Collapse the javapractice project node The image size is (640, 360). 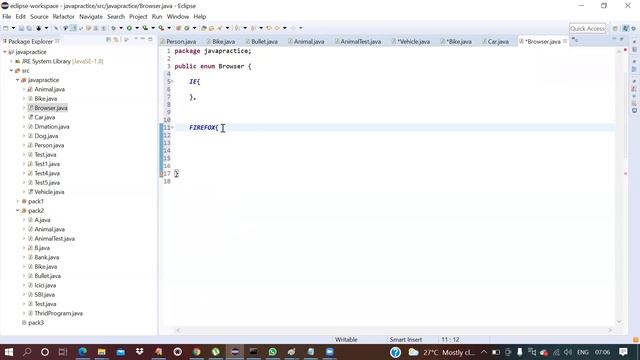(x=5, y=52)
